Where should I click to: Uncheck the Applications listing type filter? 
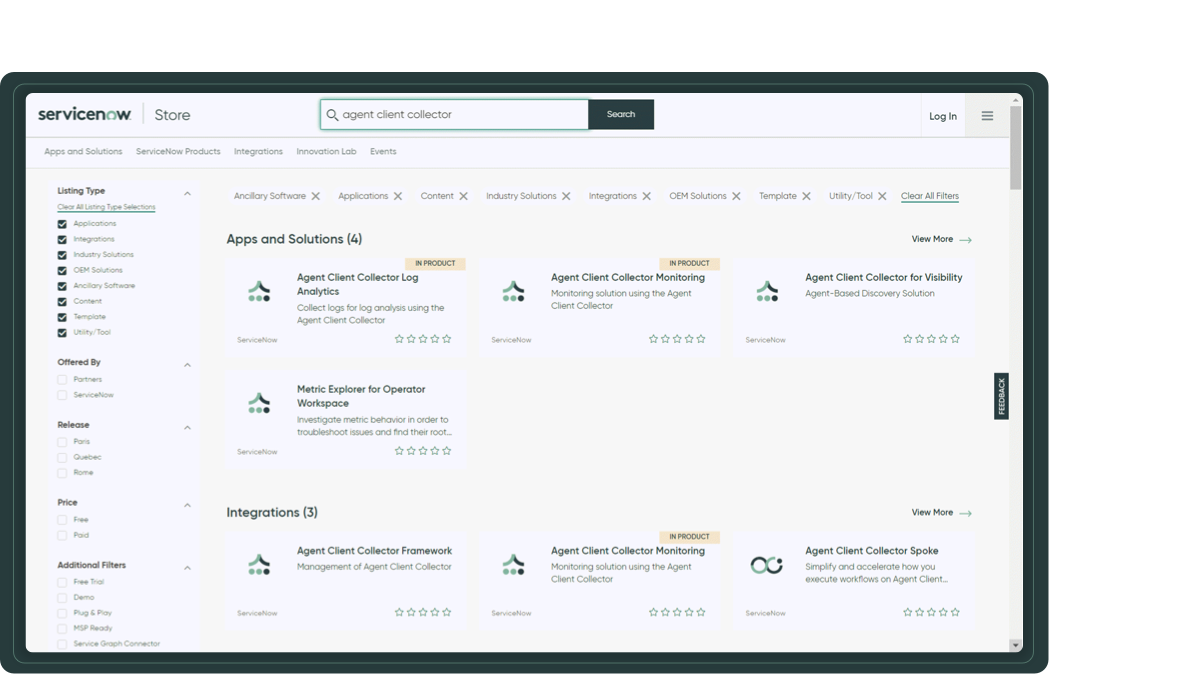click(x=62, y=223)
